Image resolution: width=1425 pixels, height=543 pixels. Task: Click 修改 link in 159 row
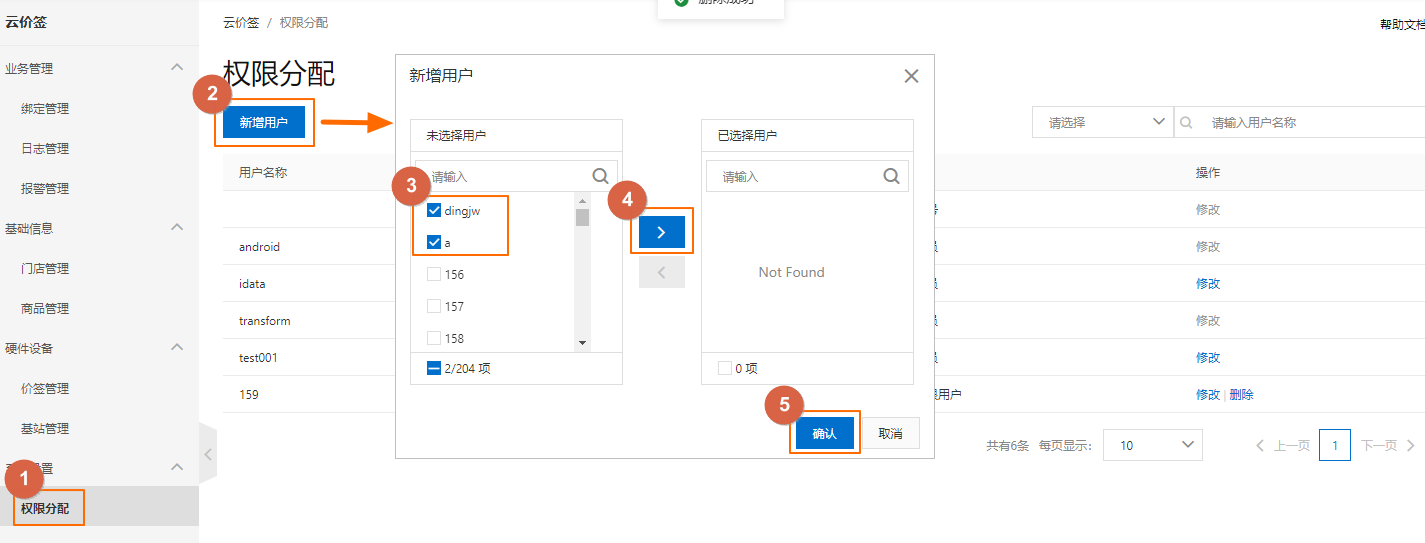click(1208, 395)
